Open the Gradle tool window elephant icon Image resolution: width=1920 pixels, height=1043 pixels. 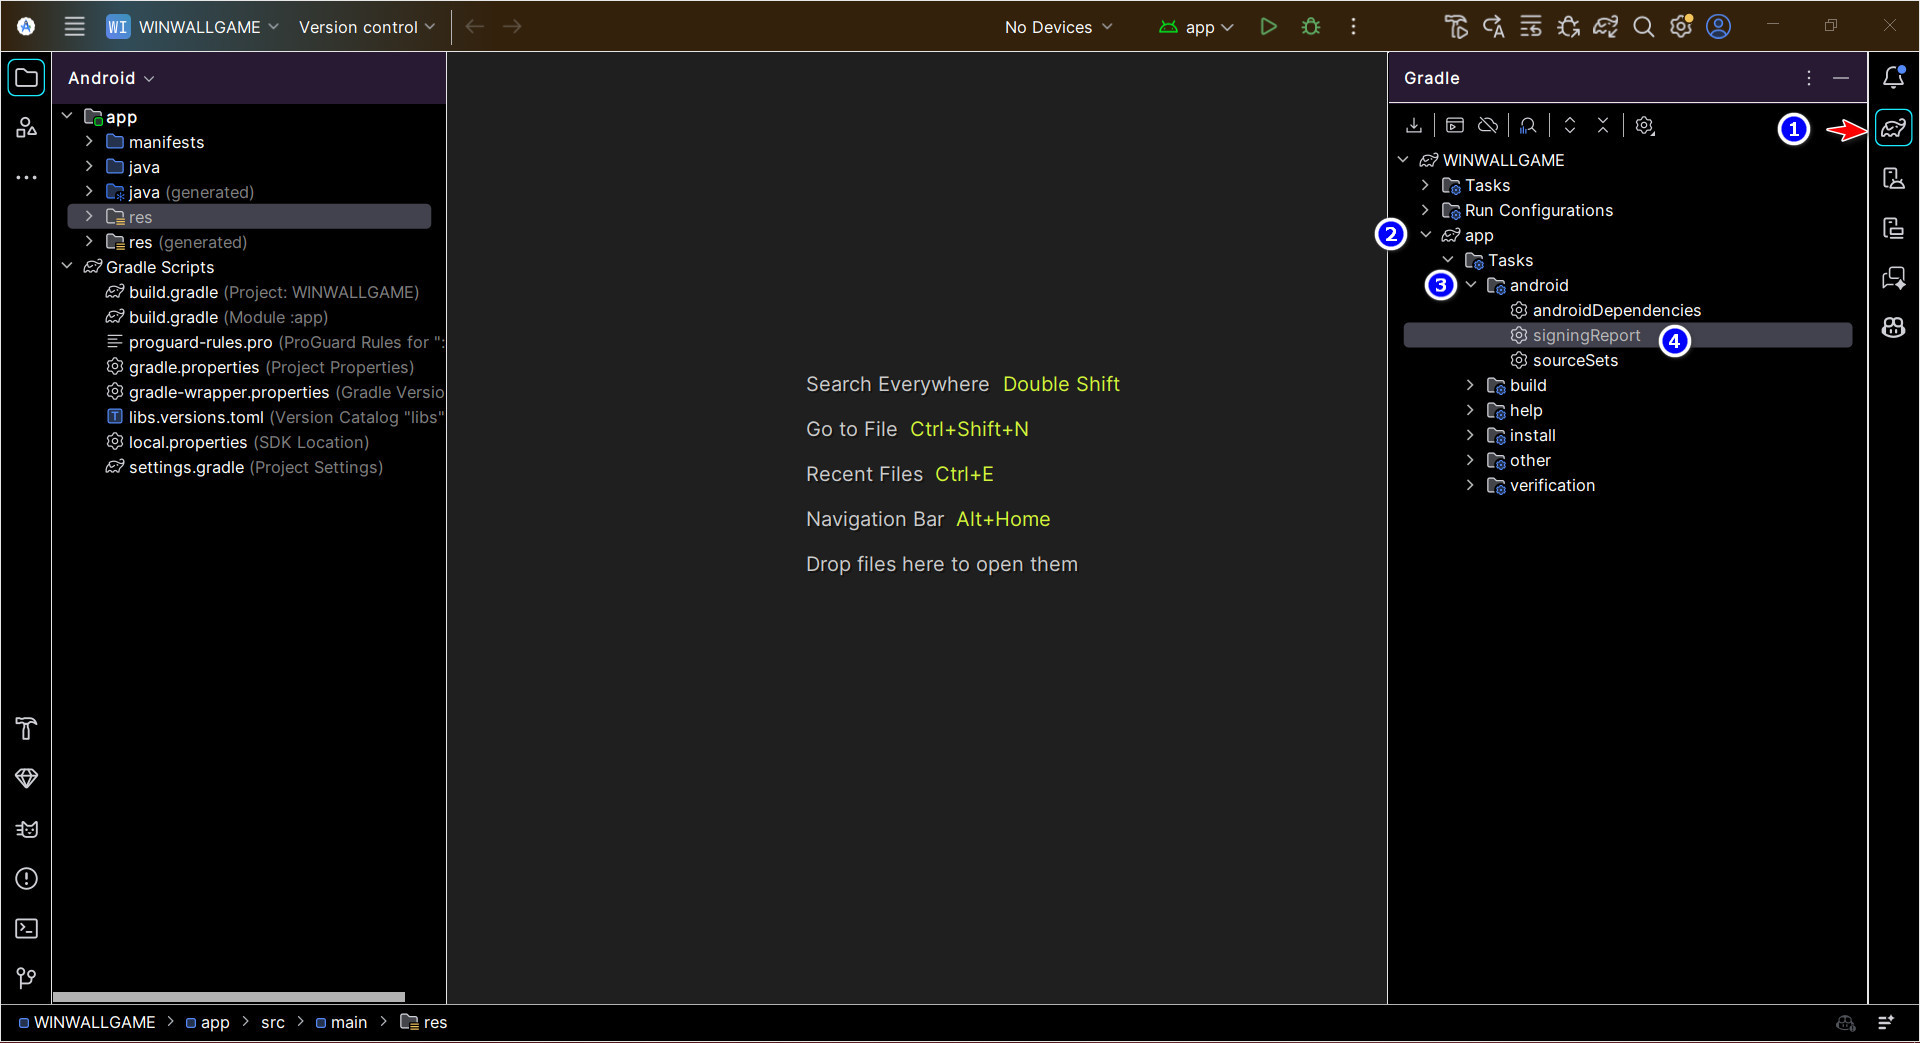coord(1893,127)
